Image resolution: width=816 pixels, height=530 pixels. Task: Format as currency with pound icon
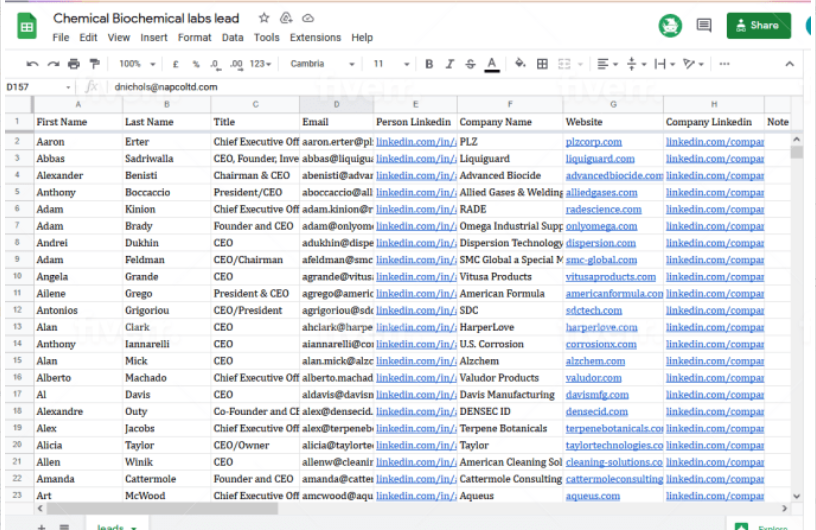pyautogui.click(x=175, y=64)
